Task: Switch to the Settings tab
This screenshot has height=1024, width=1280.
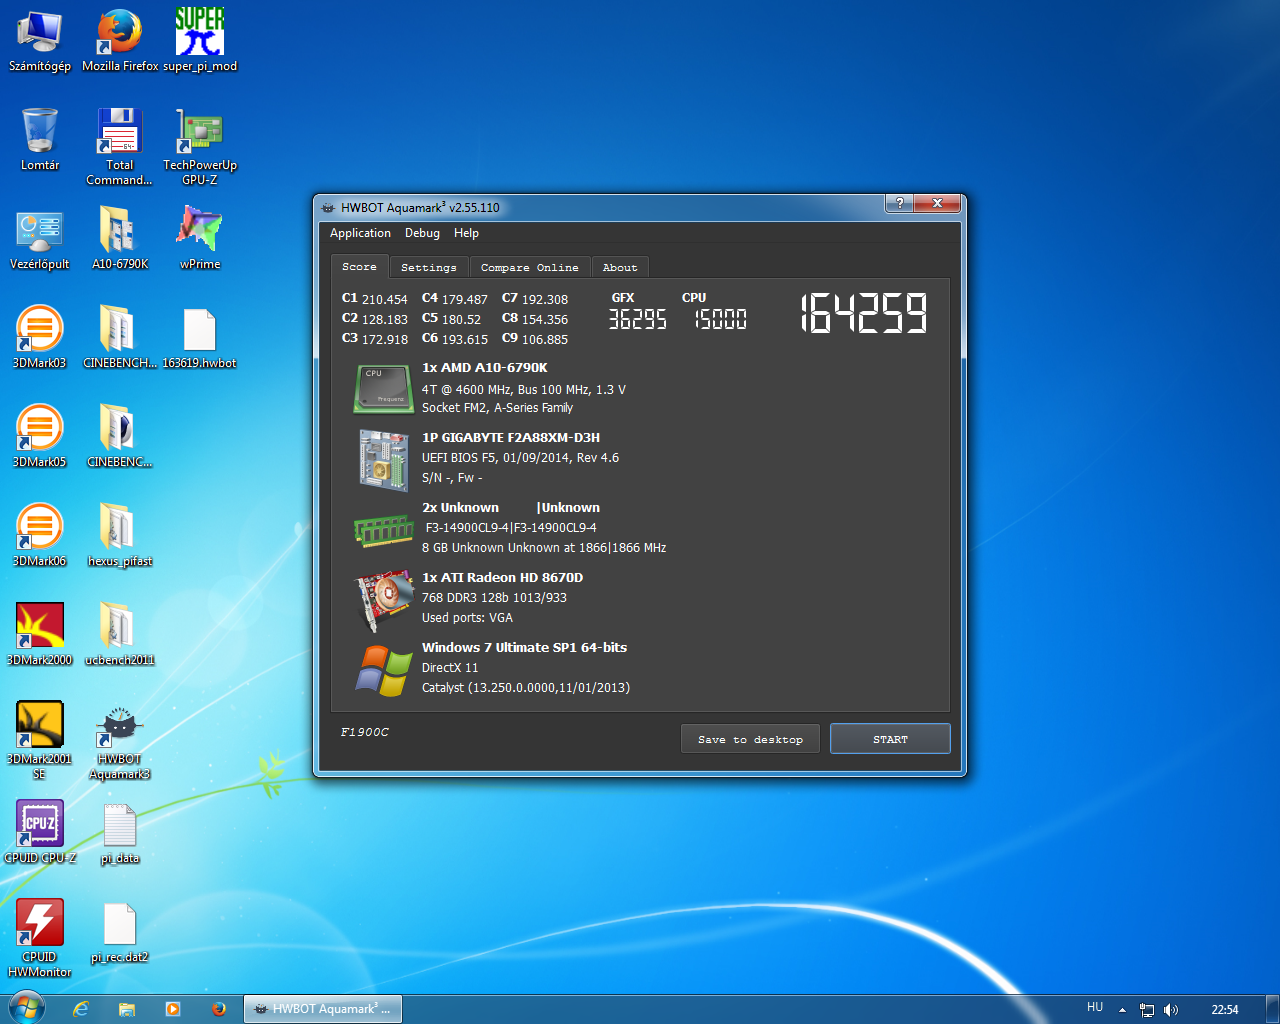Action: tap(428, 267)
